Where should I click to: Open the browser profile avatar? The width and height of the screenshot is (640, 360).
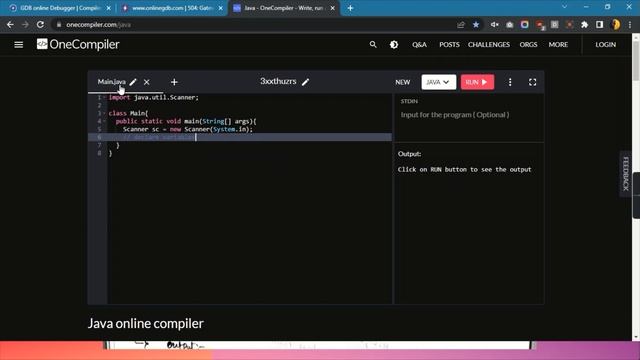coord(616,24)
